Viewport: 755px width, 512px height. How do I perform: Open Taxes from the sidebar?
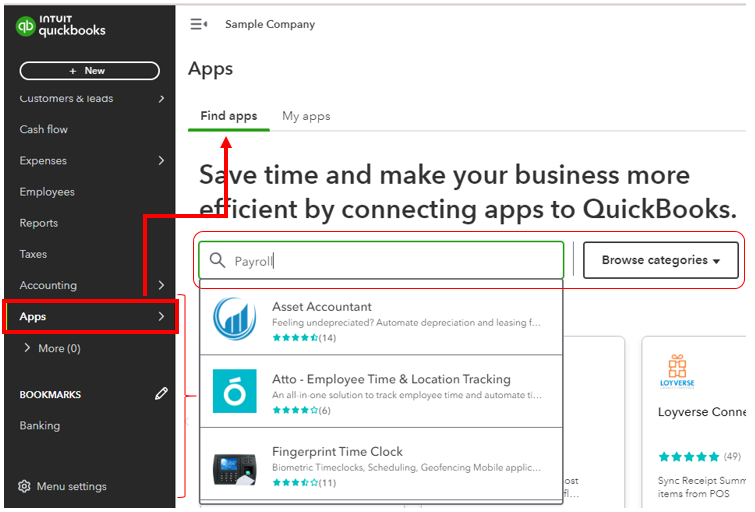(x=33, y=254)
